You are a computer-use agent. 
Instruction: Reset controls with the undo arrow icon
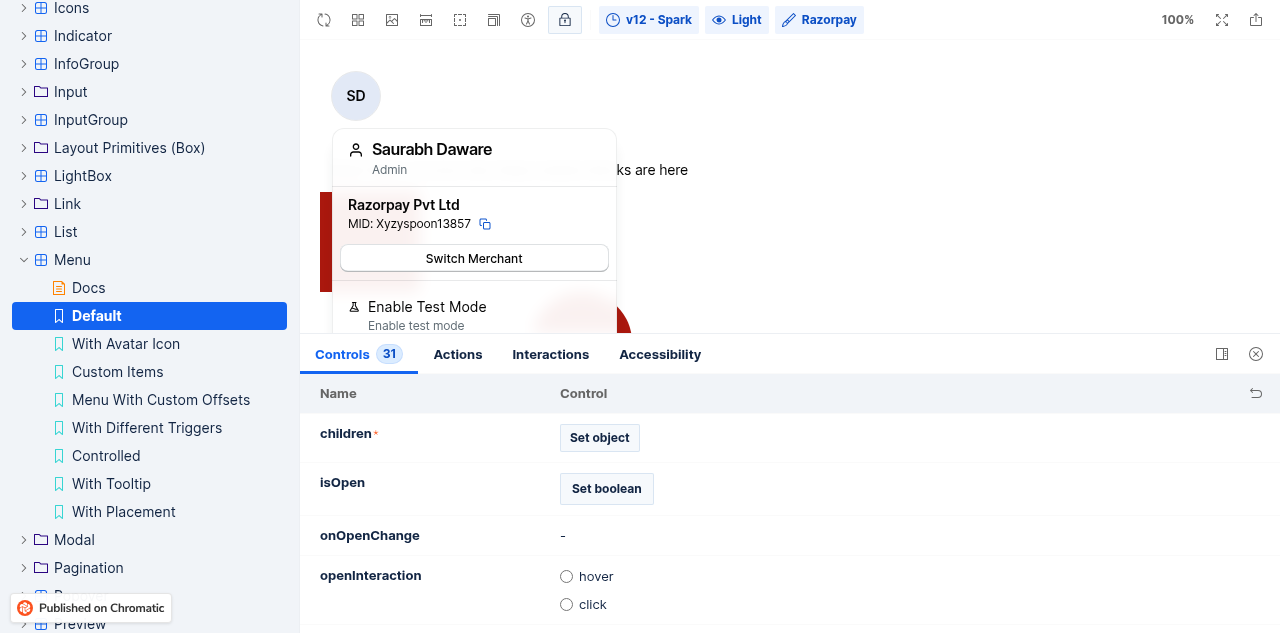[1256, 394]
